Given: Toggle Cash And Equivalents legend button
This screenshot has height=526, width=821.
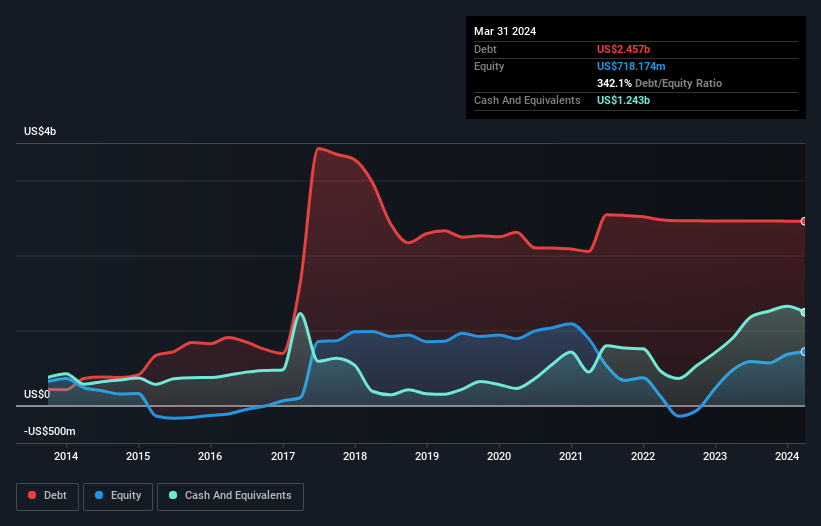Looking at the screenshot, I should (230, 496).
